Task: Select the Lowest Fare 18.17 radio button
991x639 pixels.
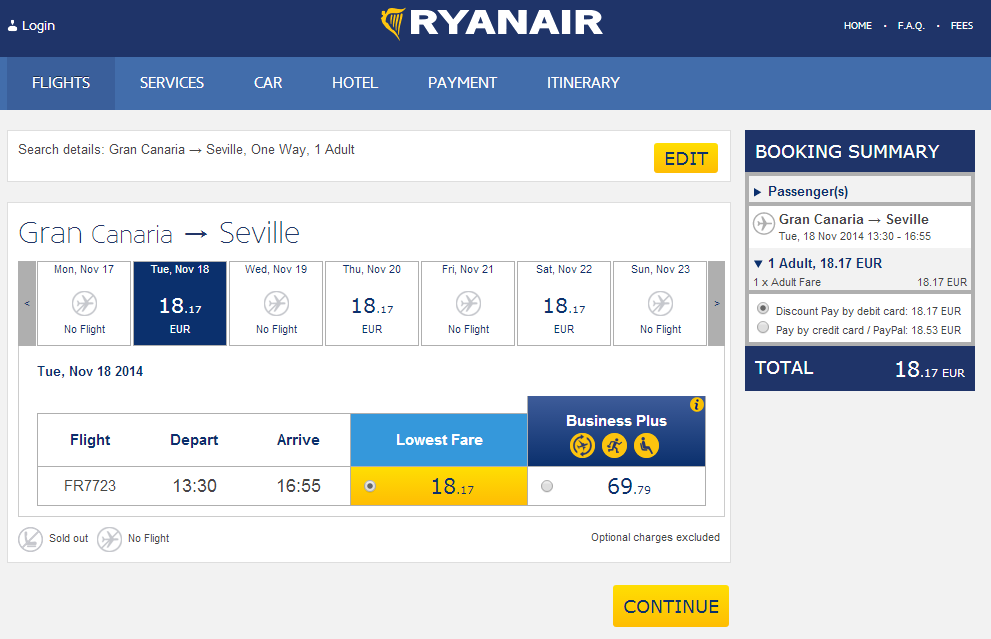Action: click(x=370, y=486)
